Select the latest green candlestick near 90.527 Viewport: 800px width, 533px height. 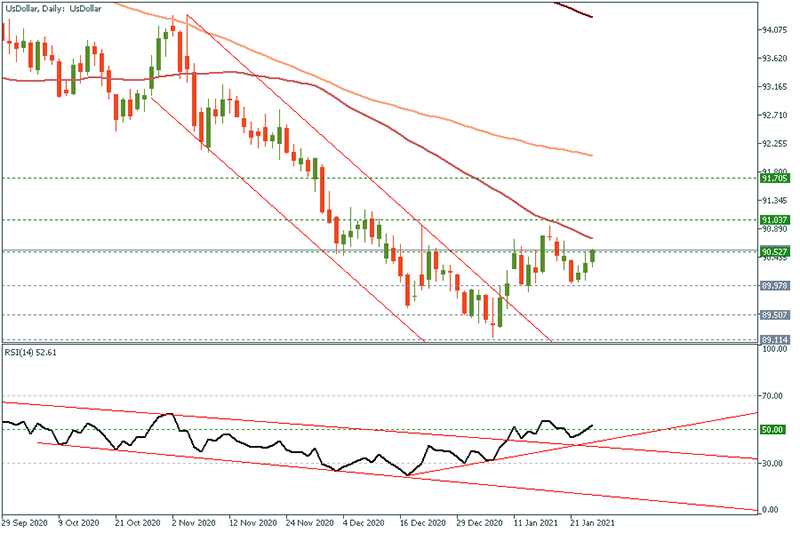click(592, 256)
